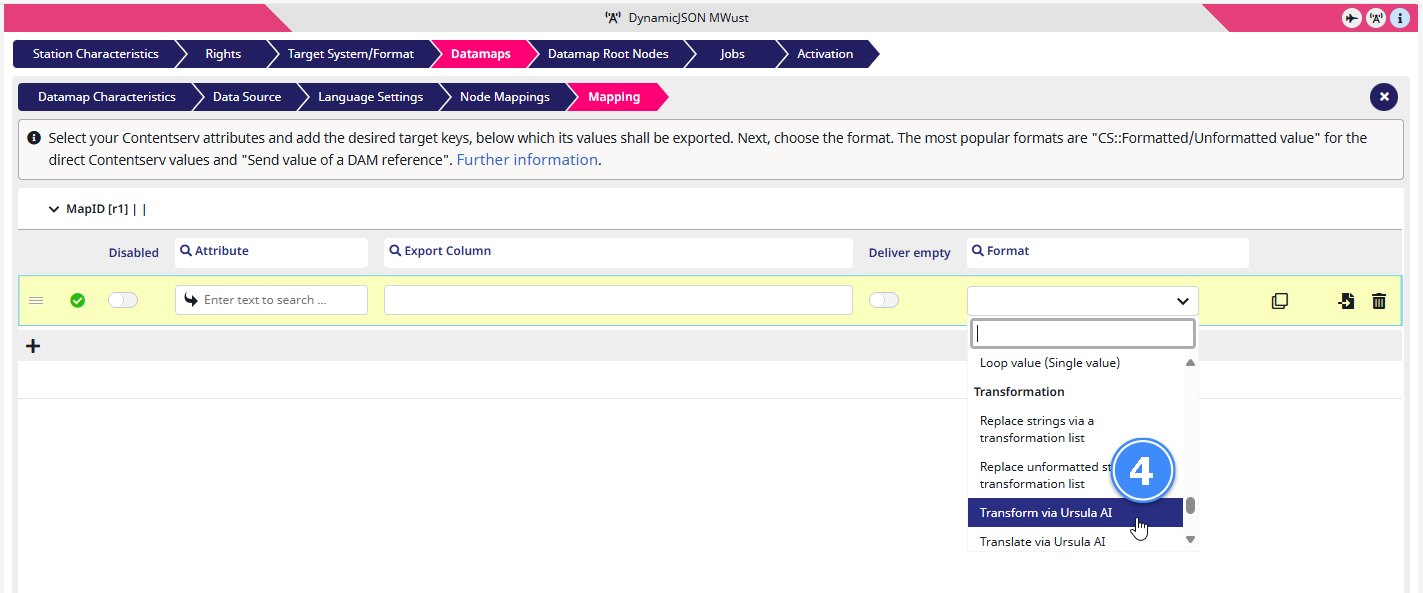Open the Jobs tab
1423x593 pixels.
click(x=732, y=54)
